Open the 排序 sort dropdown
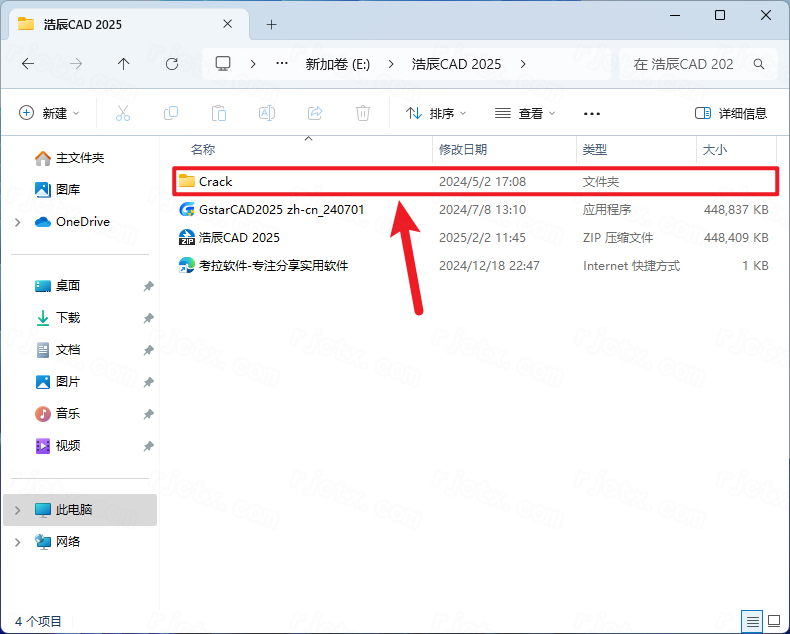Screen dimensions: 790x634 [436, 114]
